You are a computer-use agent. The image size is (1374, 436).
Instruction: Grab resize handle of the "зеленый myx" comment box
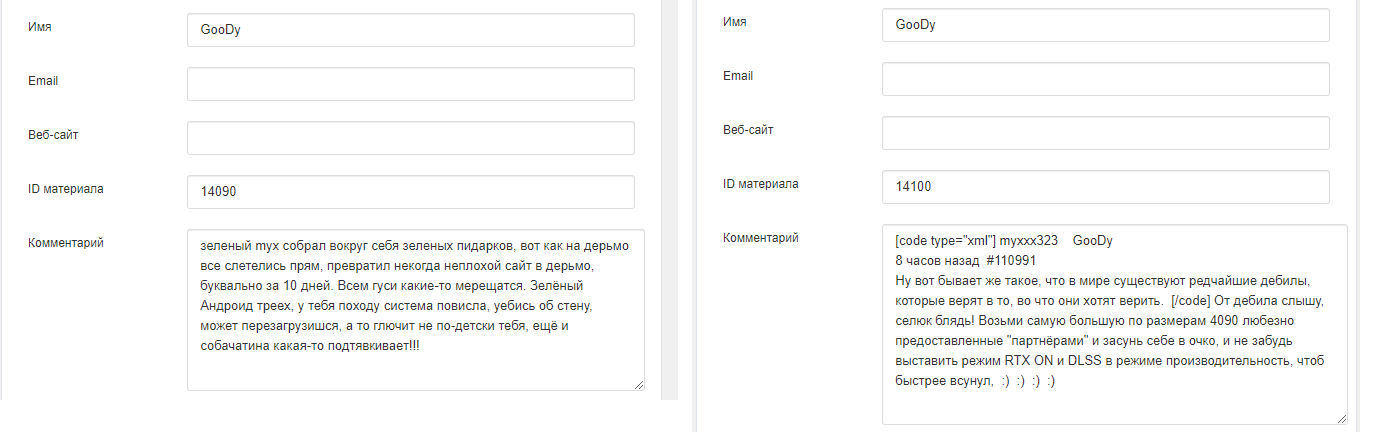[x=638, y=384]
